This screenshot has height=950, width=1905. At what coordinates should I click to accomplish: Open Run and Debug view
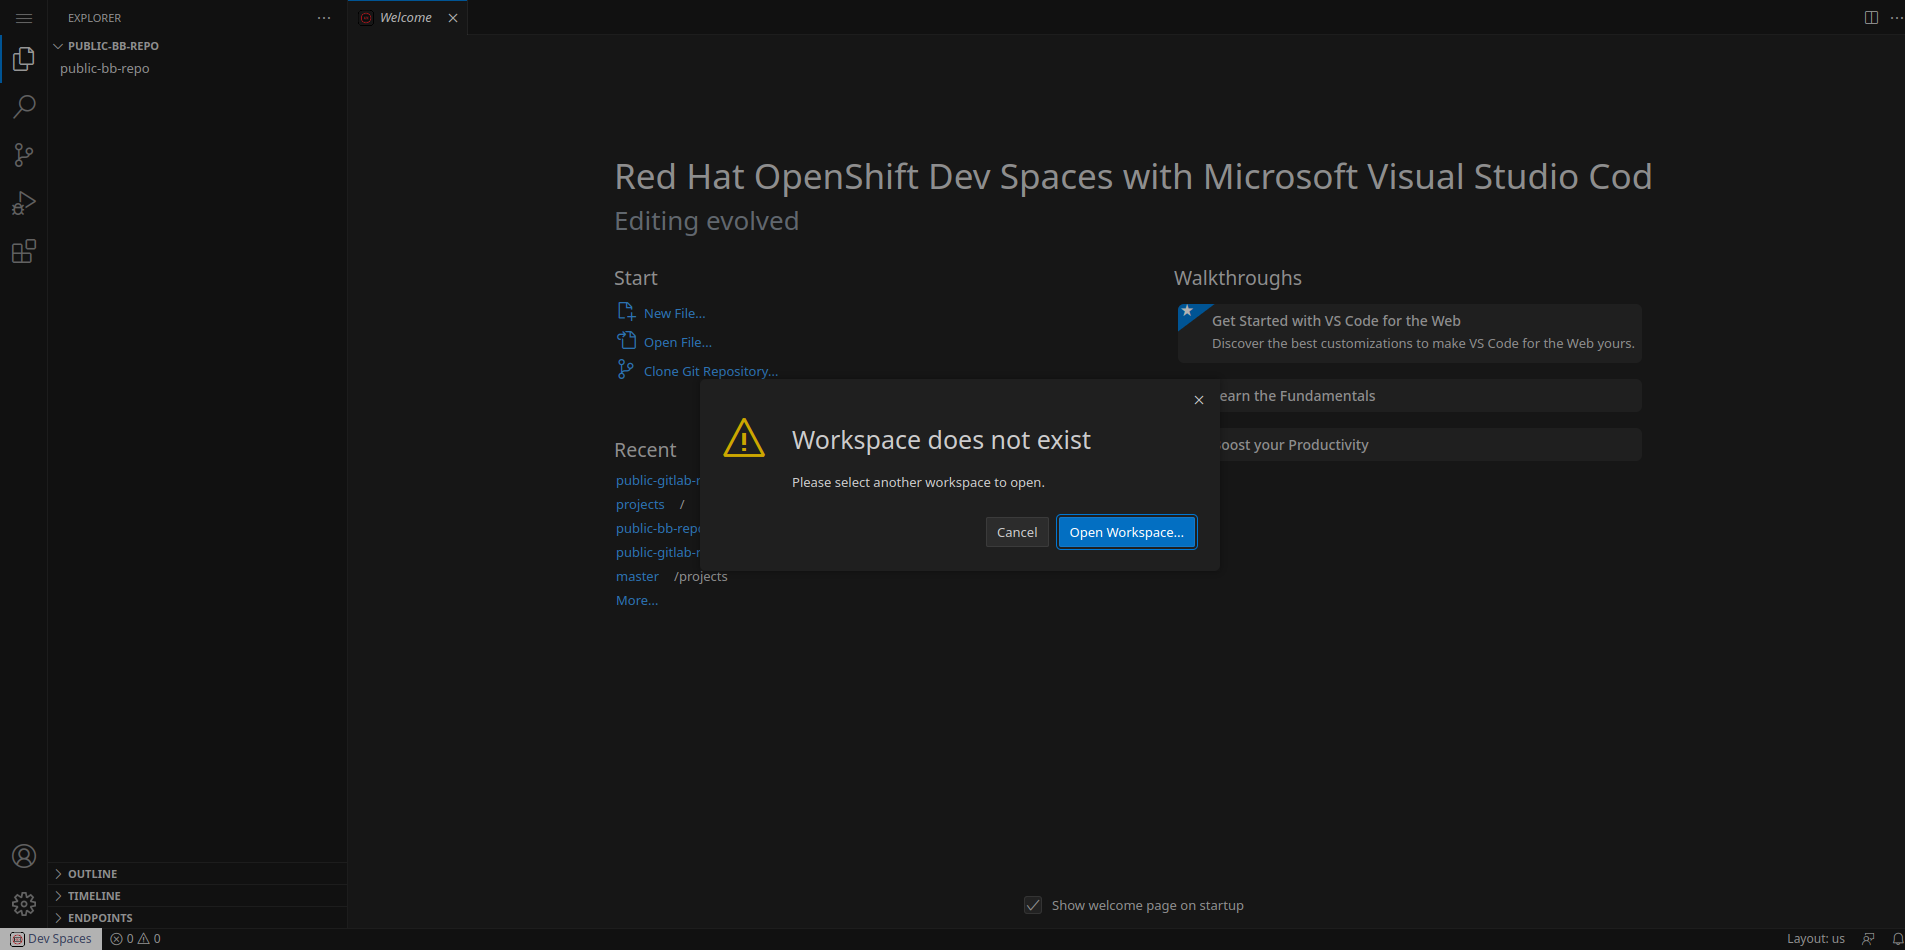pyautogui.click(x=24, y=203)
